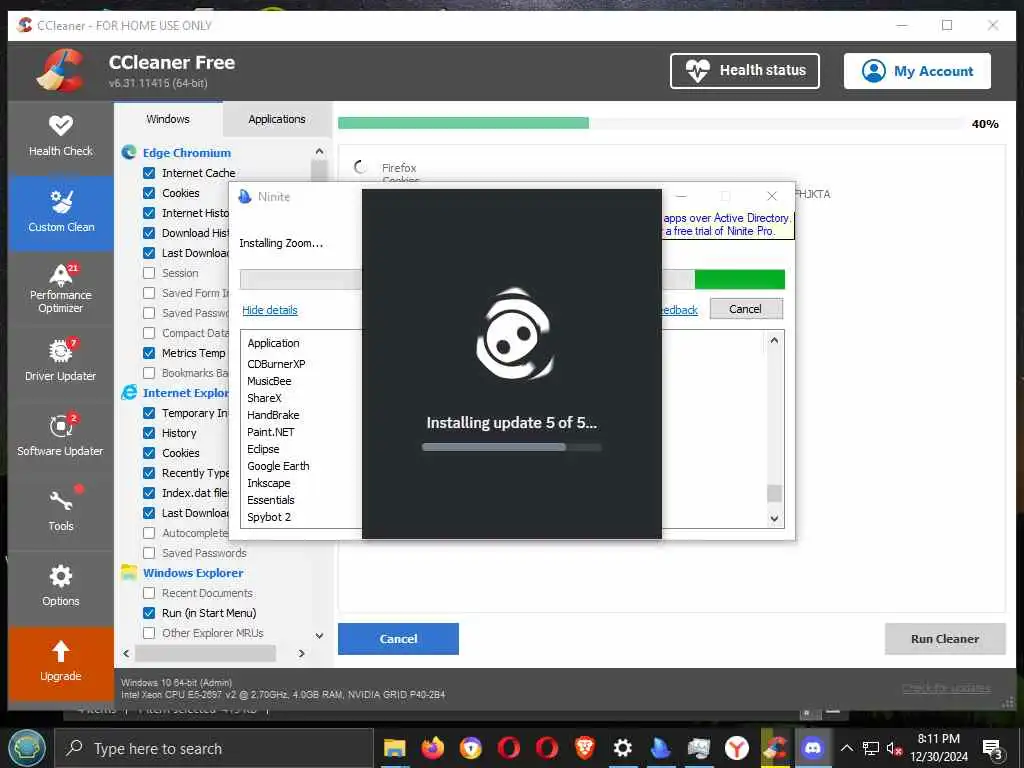Uncheck Run (in Start Menu)
The image size is (1024, 768).
[x=149, y=613]
